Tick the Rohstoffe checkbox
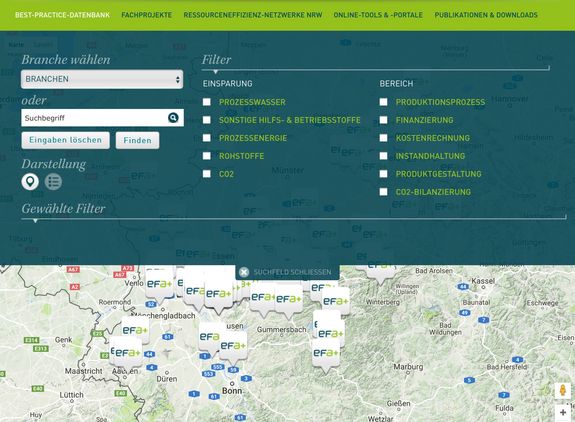Screen dimensions: 575x422 207,156
